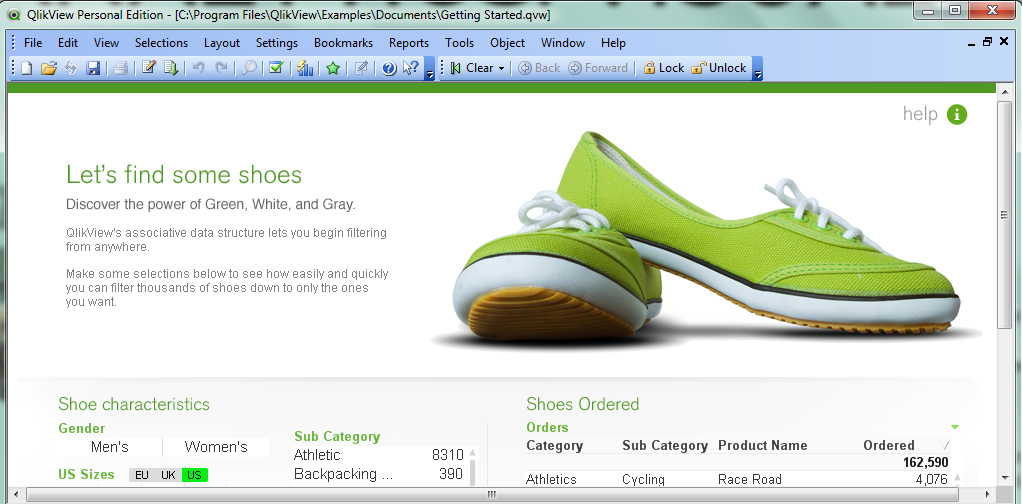Image resolution: width=1022 pixels, height=504 pixels.
Task: Click the Back navigation button
Action: (x=539, y=68)
